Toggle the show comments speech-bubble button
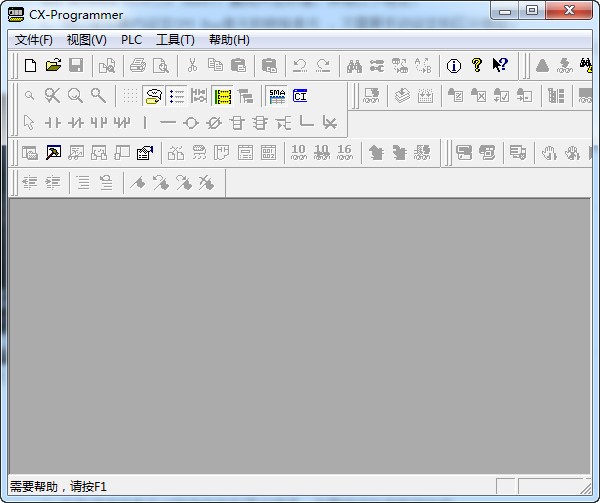The height and width of the screenshot is (503, 600). pos(153,96)
